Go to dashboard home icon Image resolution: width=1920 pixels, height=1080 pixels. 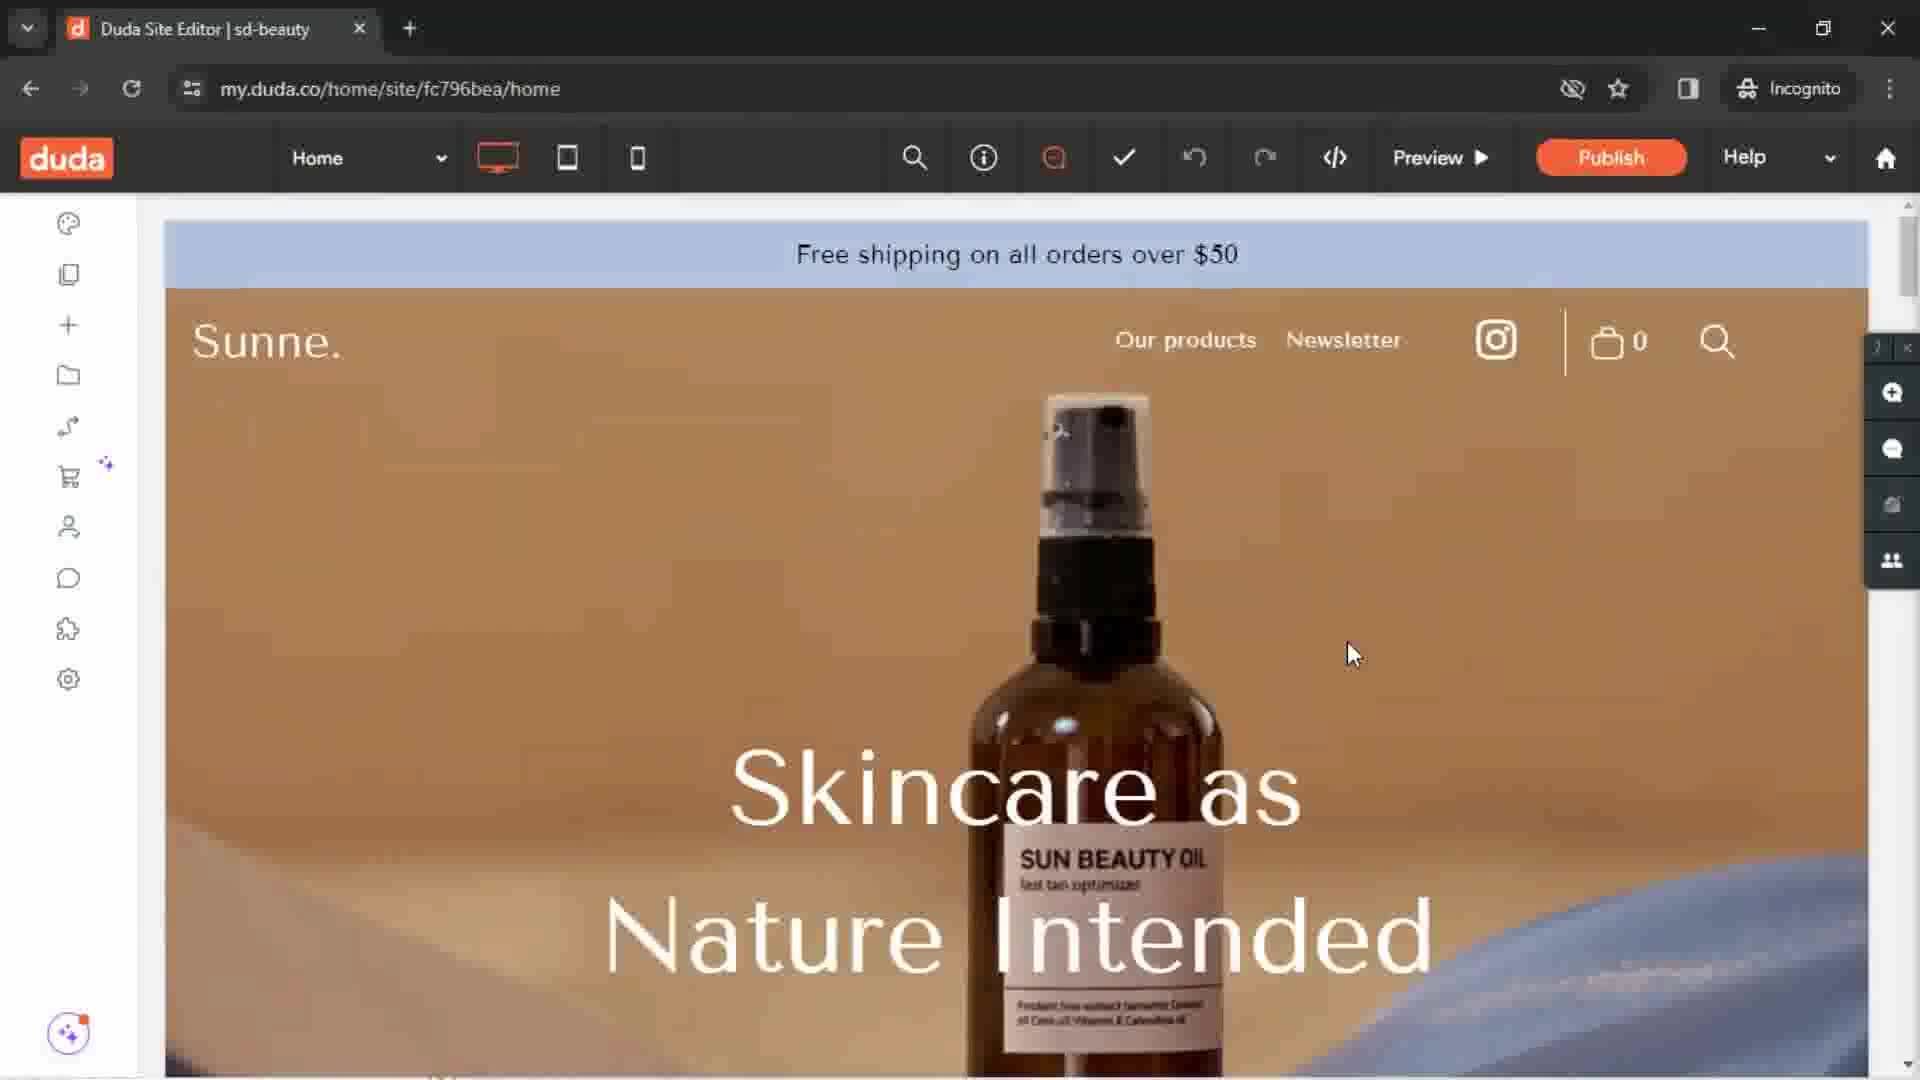tap(1886, 158)
